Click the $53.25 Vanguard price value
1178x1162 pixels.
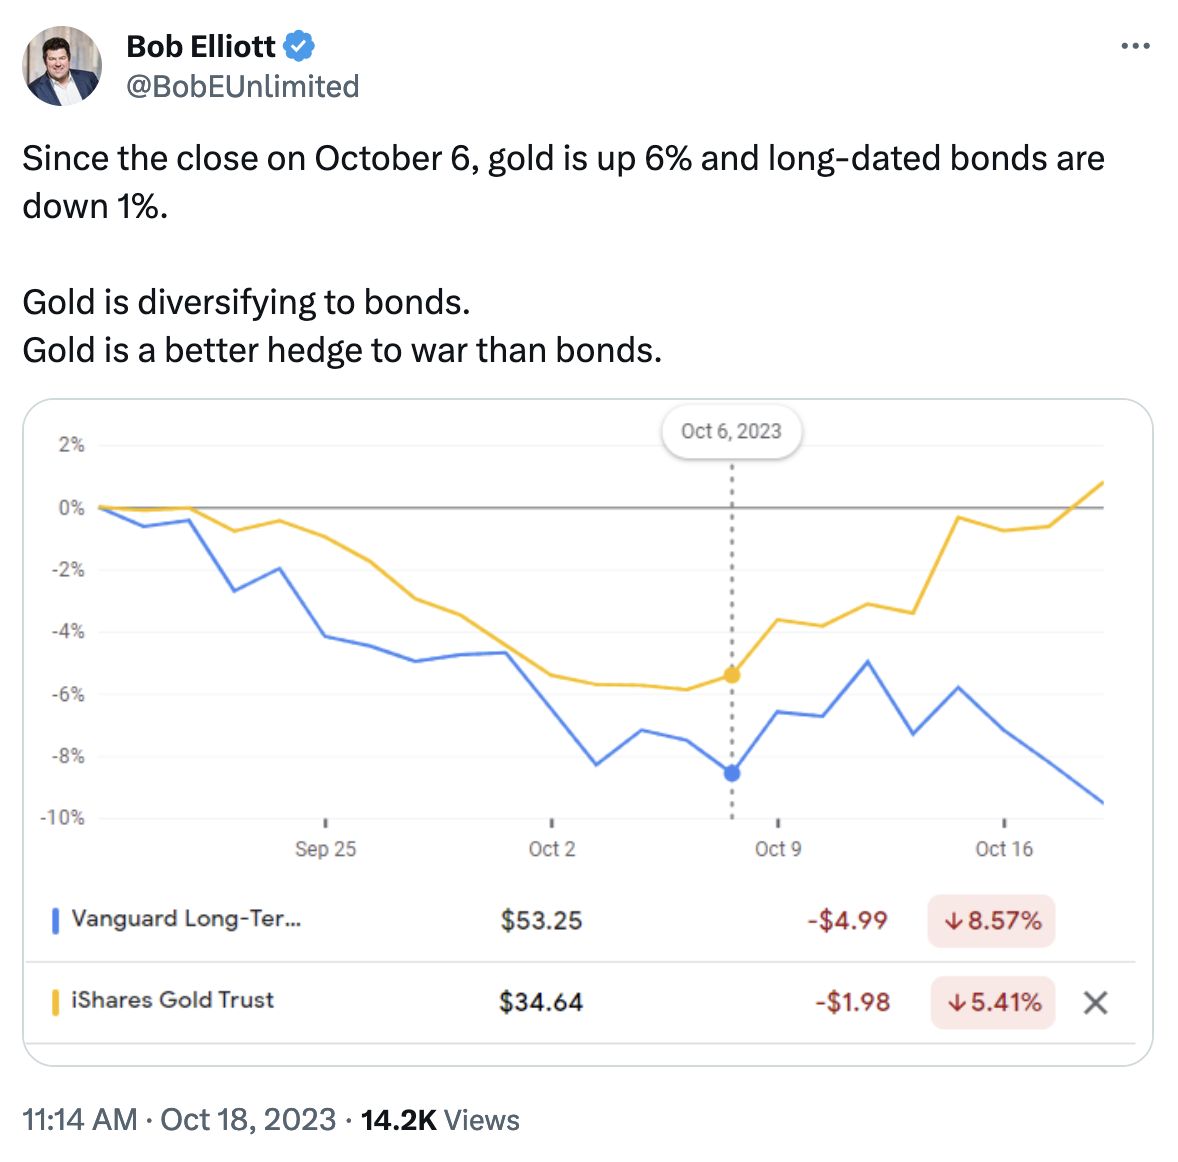click(541, 920)
